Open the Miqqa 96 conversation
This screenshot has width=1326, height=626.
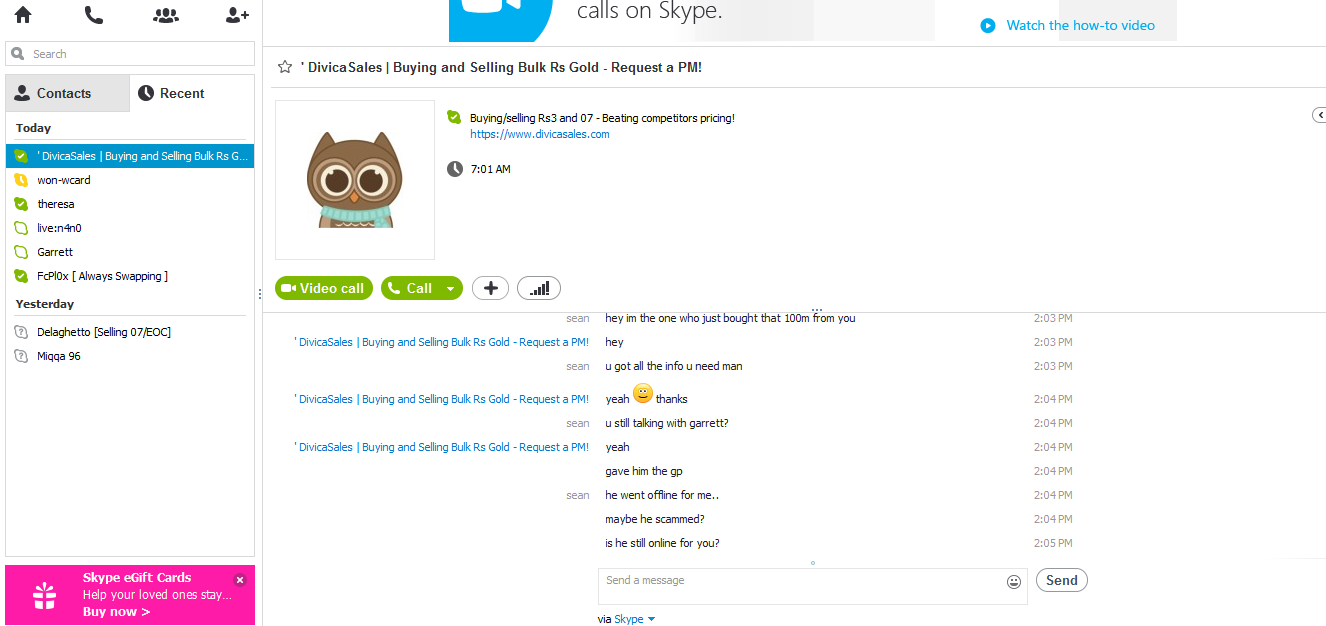click(x=130, y=356)
